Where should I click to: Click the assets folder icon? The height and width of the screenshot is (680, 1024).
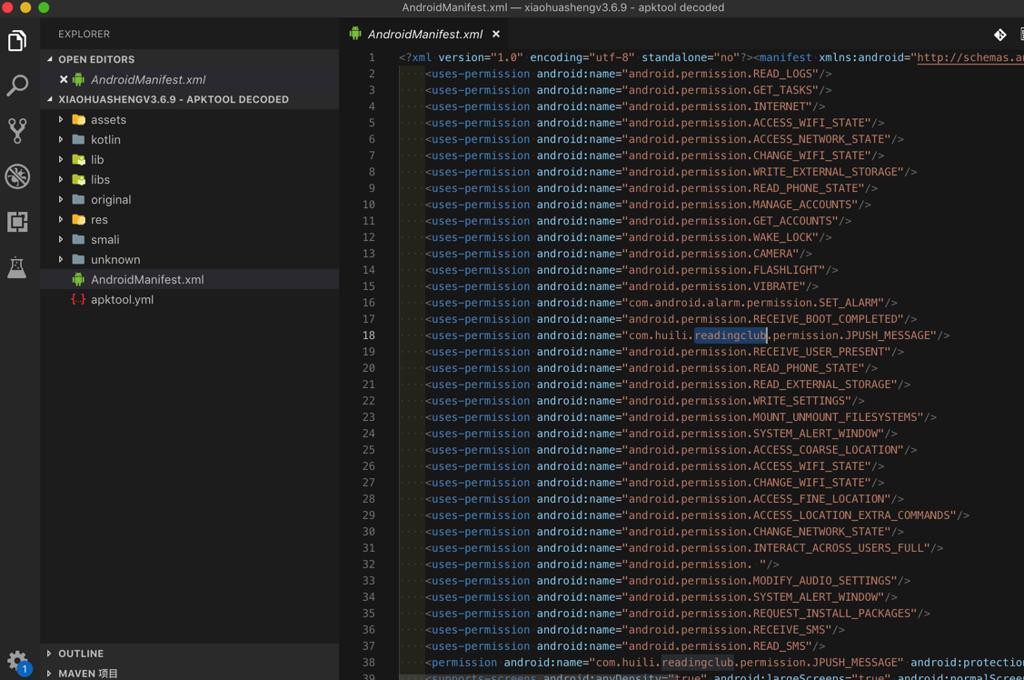78,120
